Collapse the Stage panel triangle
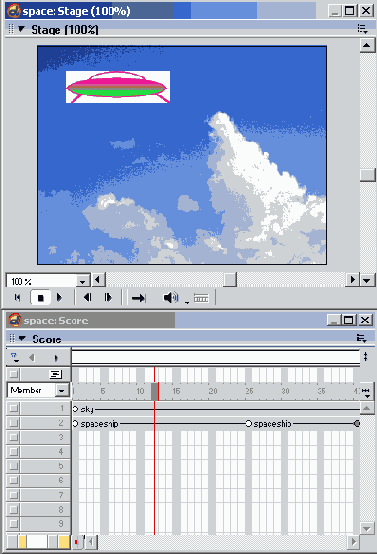Viewport: 377px width, 554px height. point(21,29)
